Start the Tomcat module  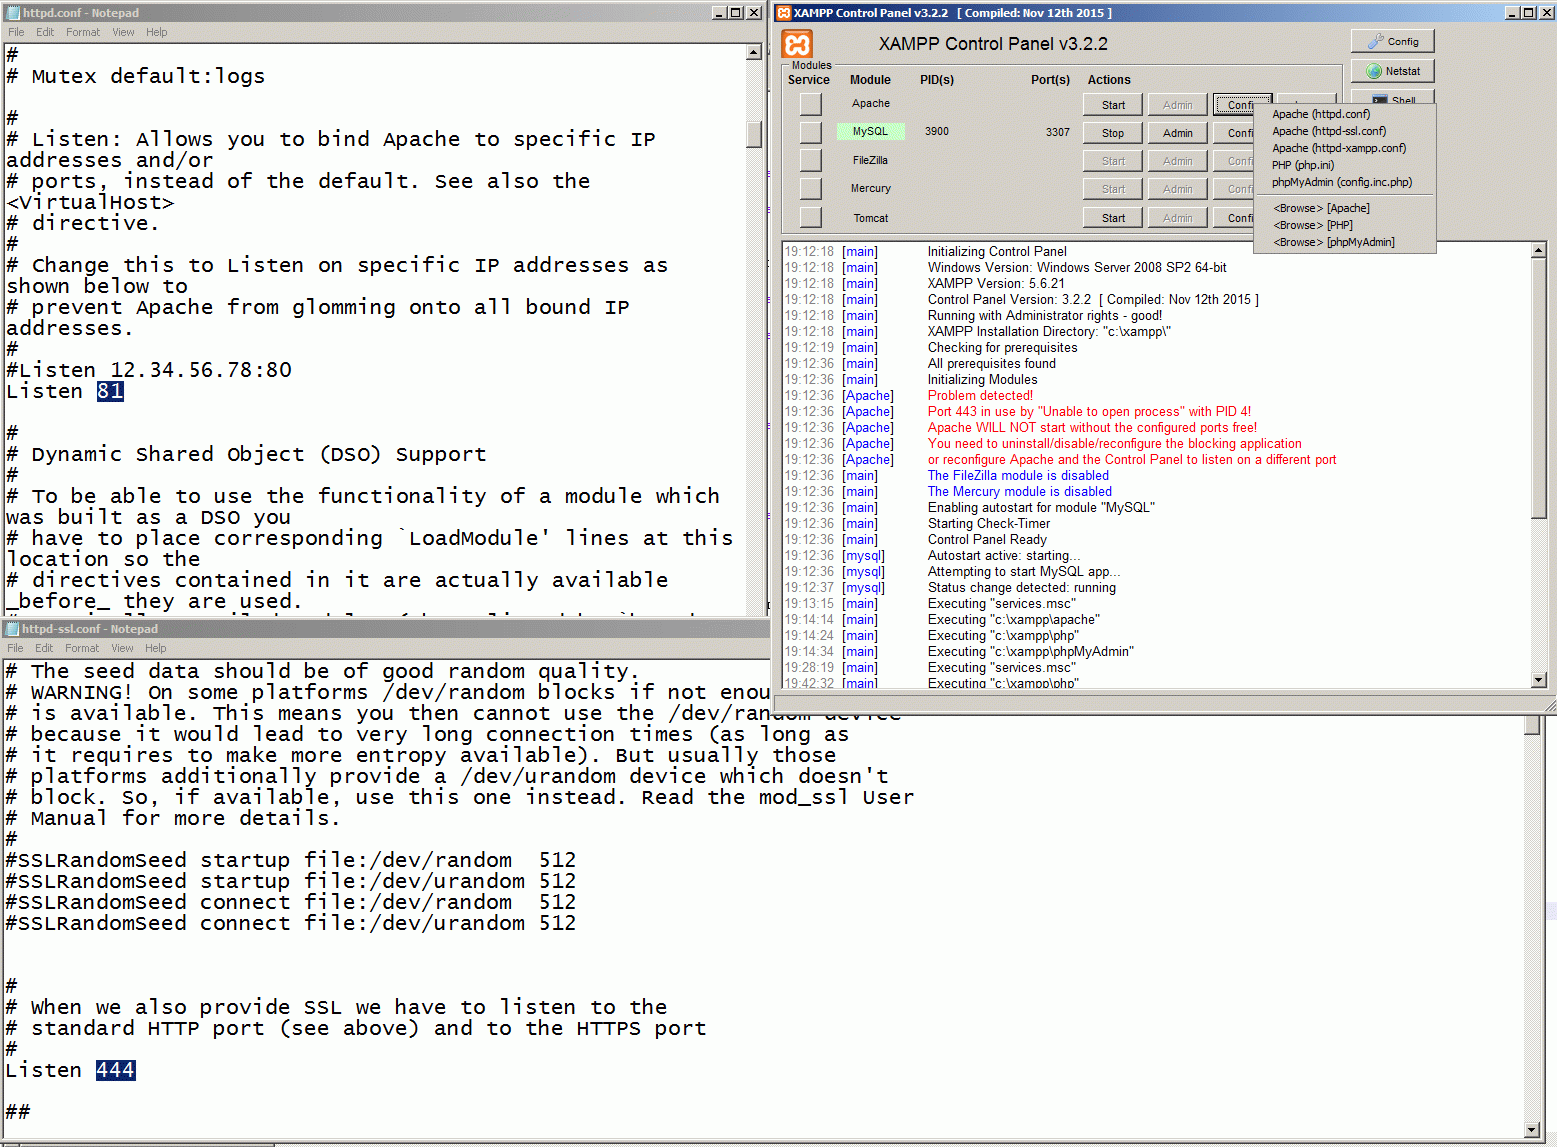1113,218
